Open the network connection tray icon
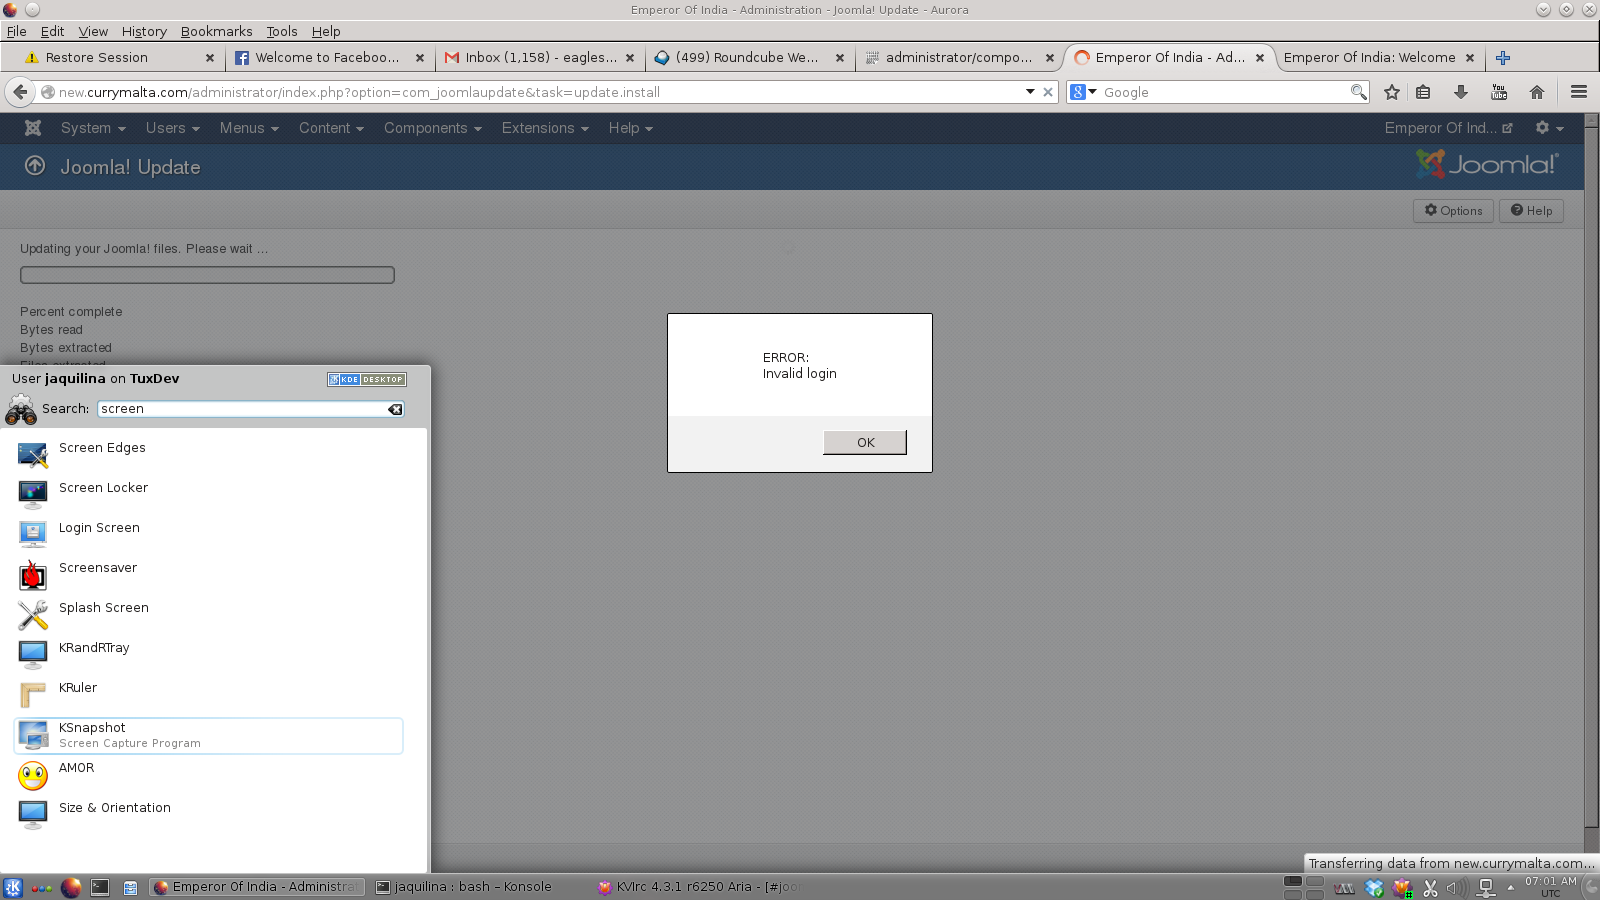1600x900 pixels. point(1486,888)
